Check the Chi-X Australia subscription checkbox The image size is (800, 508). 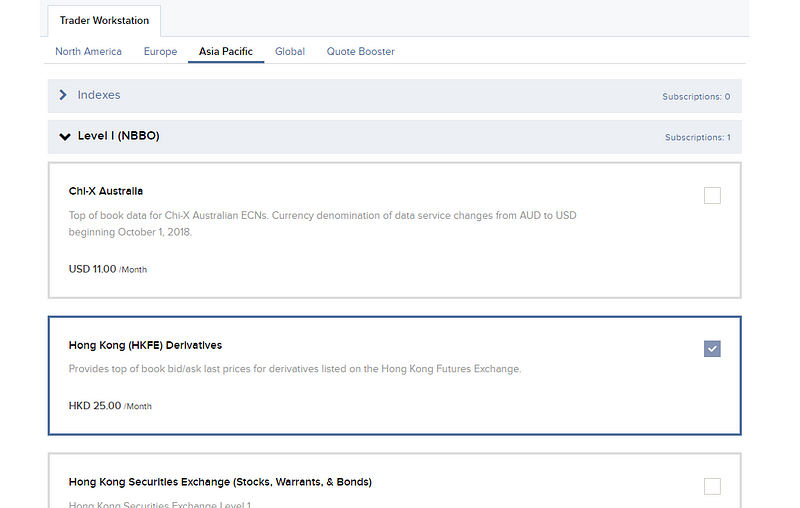712,195
